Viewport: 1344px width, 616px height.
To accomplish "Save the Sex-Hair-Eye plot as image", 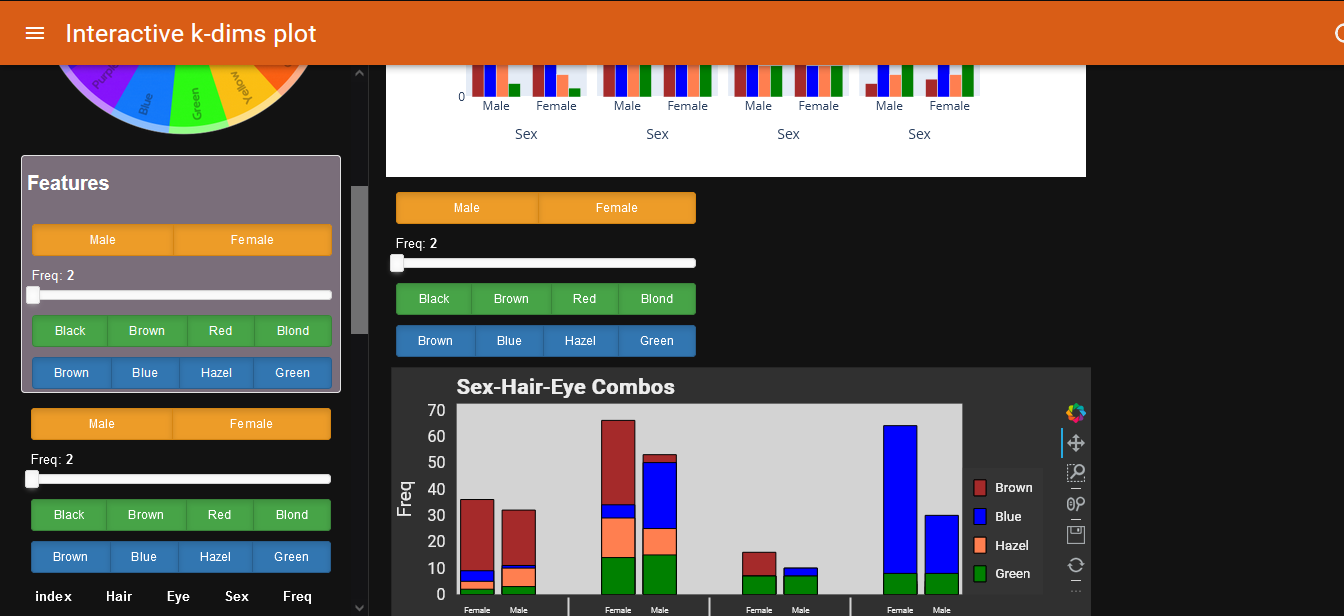I will coord(1075,533).
